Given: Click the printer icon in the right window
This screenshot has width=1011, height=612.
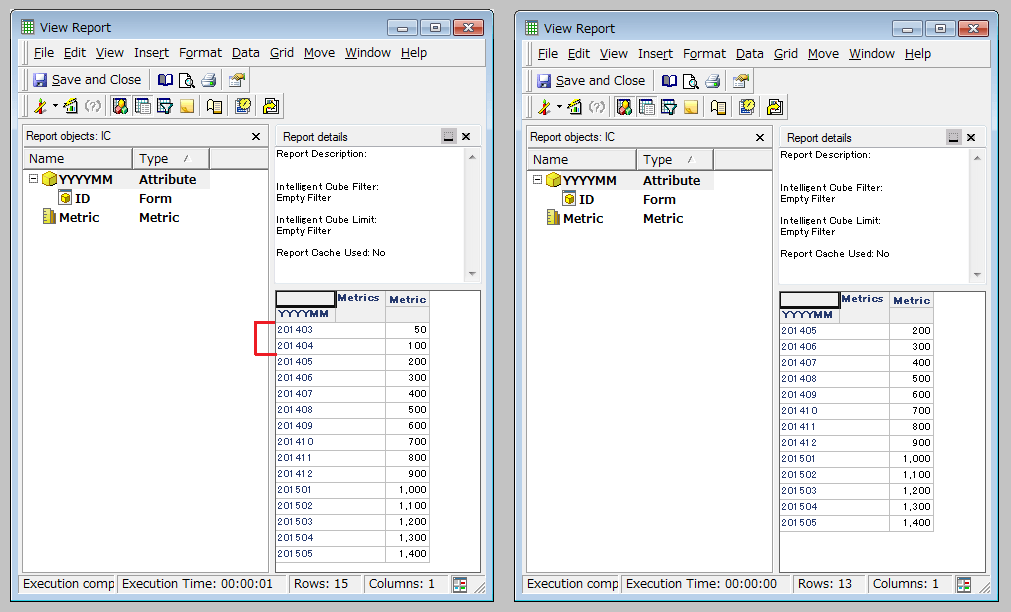Looking at the screenshot, I should [712, 81].
